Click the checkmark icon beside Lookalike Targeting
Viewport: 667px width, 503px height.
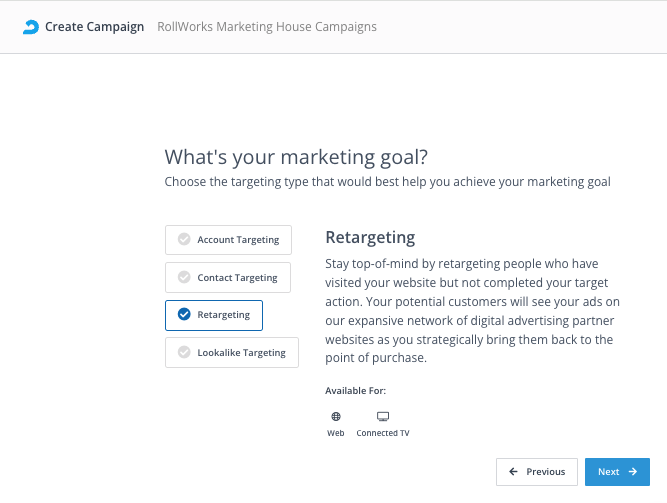184,352
